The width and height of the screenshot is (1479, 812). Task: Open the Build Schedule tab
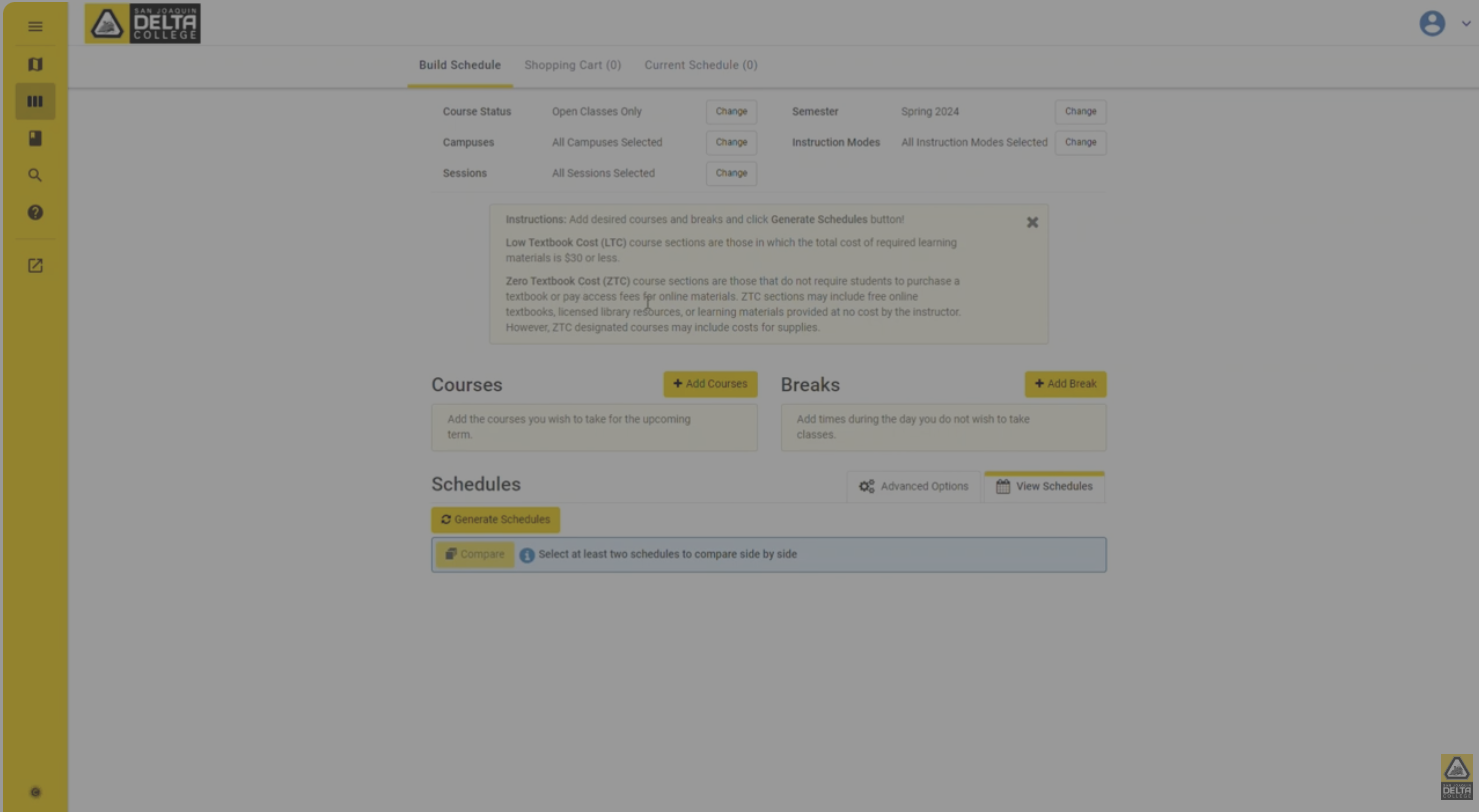coord(459,66)
